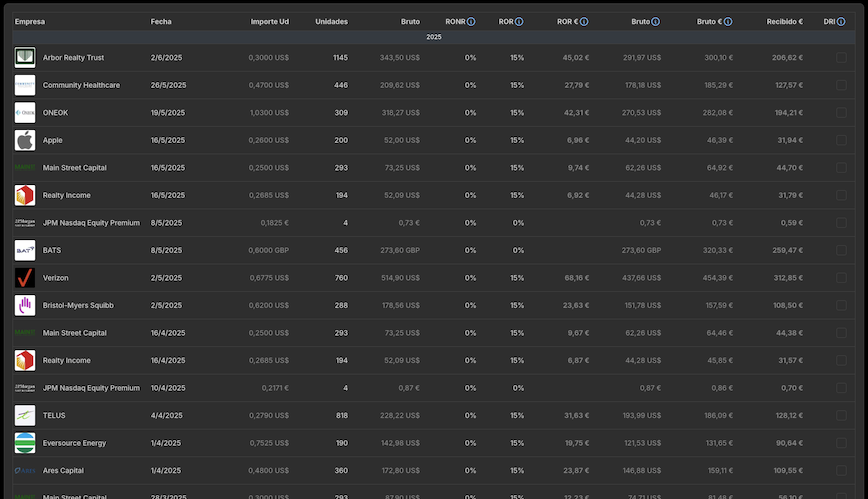This screenshot has width=868, height=499.
Task: Check DRI box for Bristol-Myers Squibb
Action: pos(841,305)
